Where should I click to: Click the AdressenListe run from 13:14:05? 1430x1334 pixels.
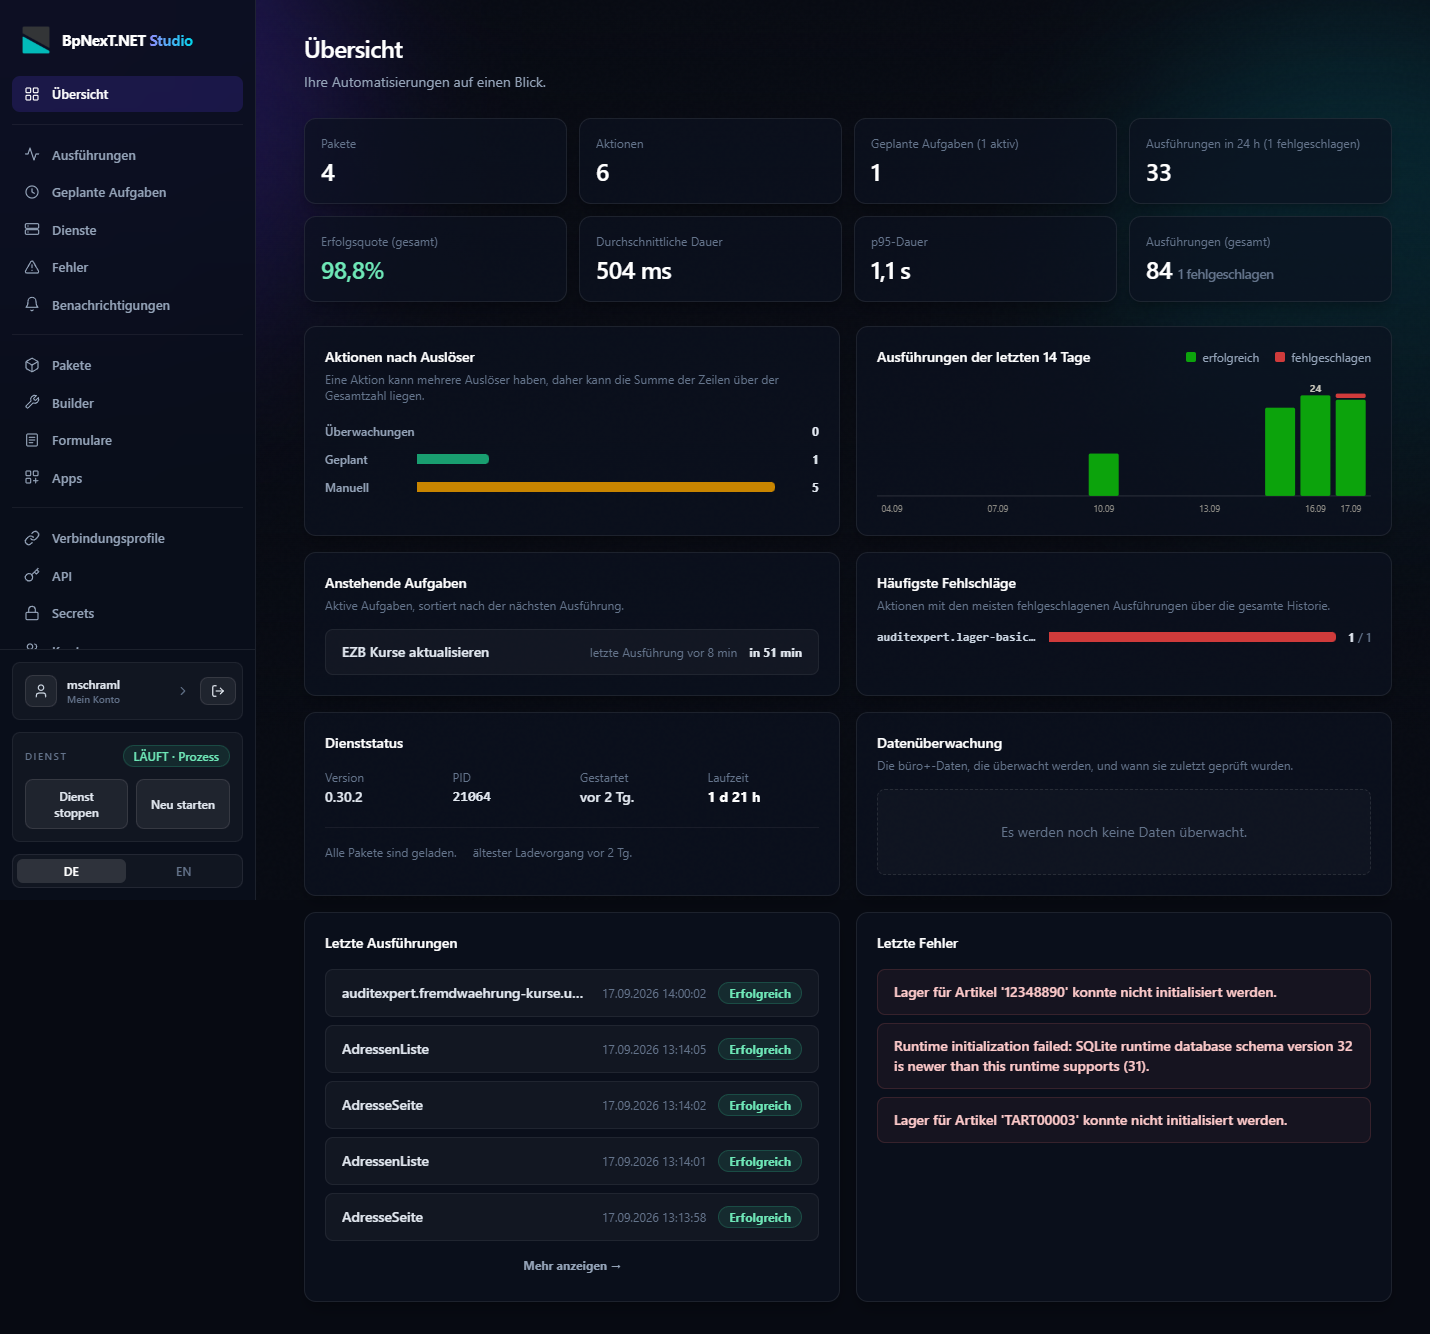coord(572,1049)
